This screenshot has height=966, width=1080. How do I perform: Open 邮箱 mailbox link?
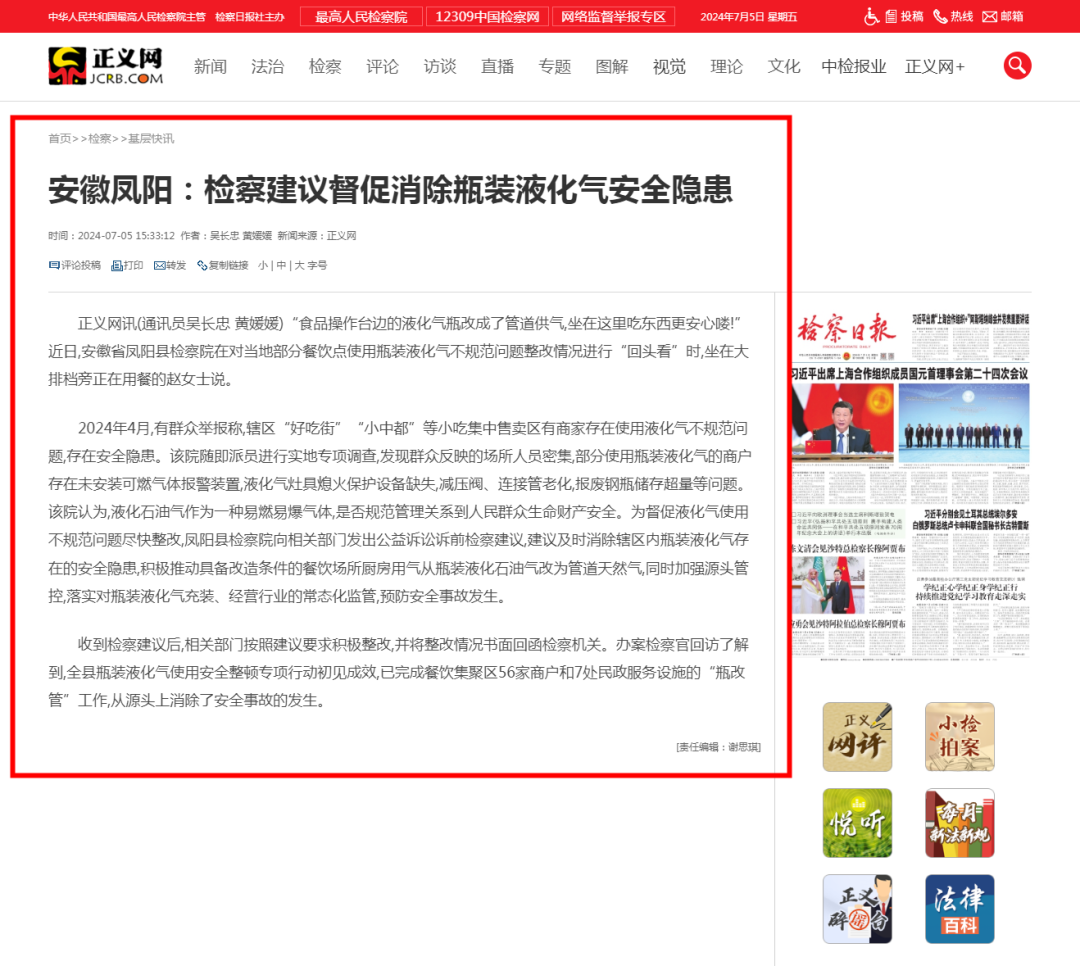pos(1003,17)
